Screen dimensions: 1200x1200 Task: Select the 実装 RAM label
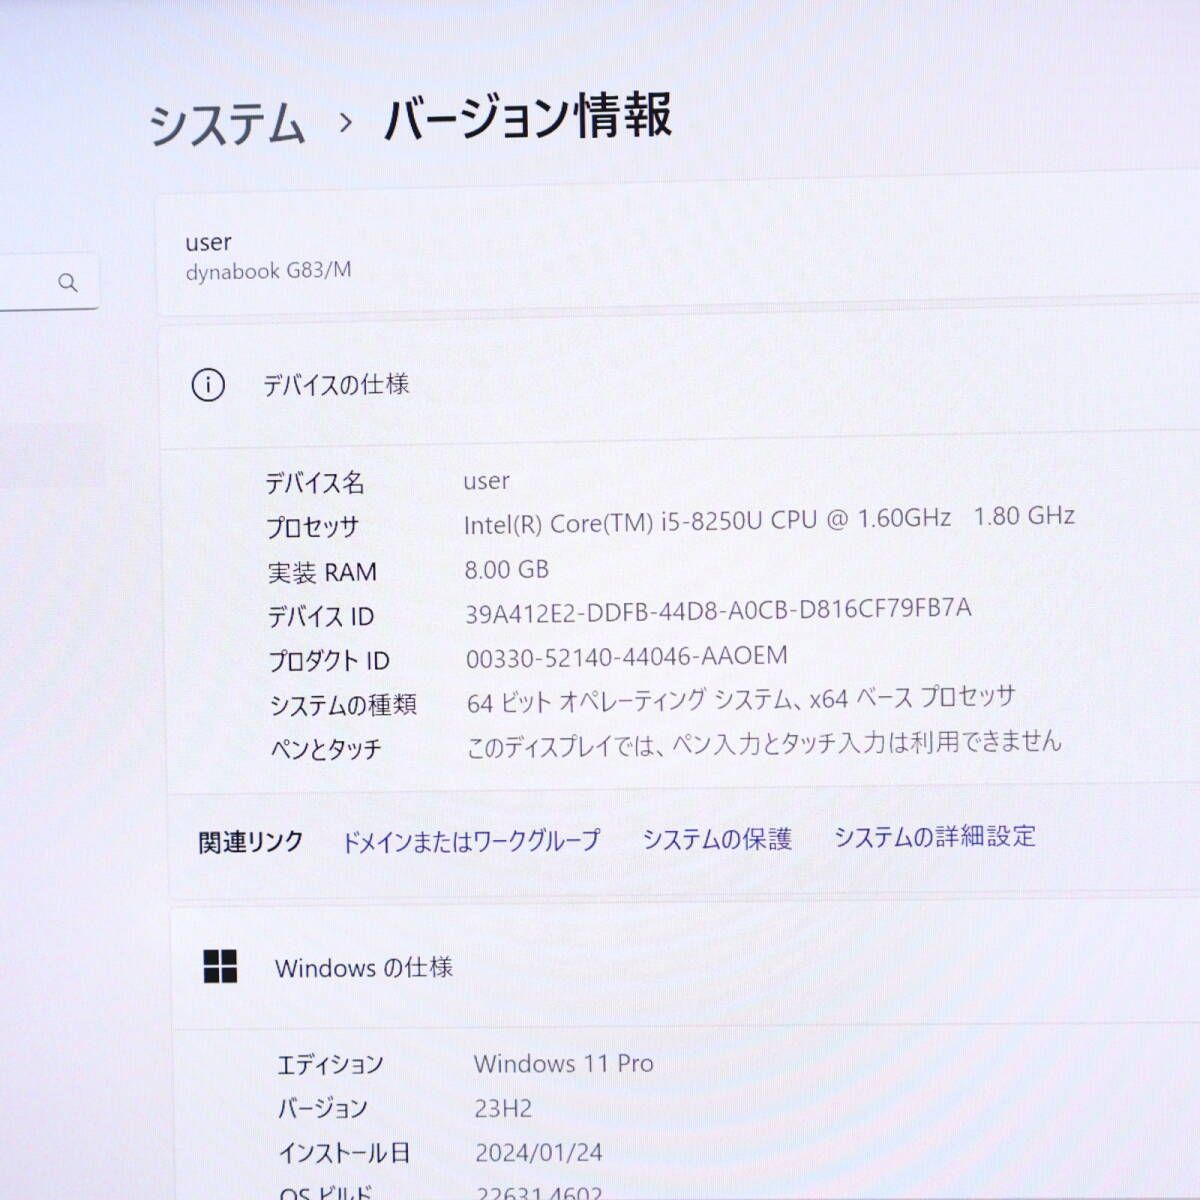pos(322,573)
